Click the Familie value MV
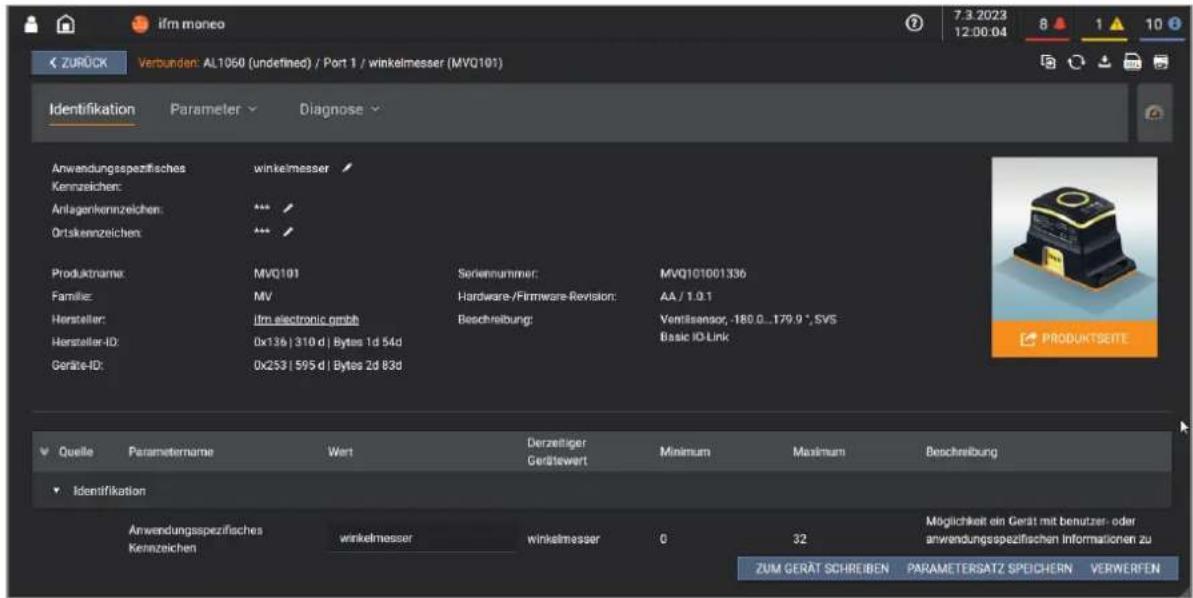This screenshot has width=1193, height=598. pyautogui.click(x=262, y=296)
